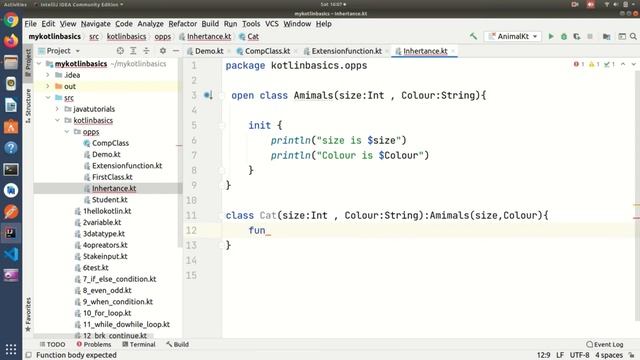The height and width of the screenshot is (360, 640).
Task: Go to next highlighted error arrow
Action: (x=633, y=64)
